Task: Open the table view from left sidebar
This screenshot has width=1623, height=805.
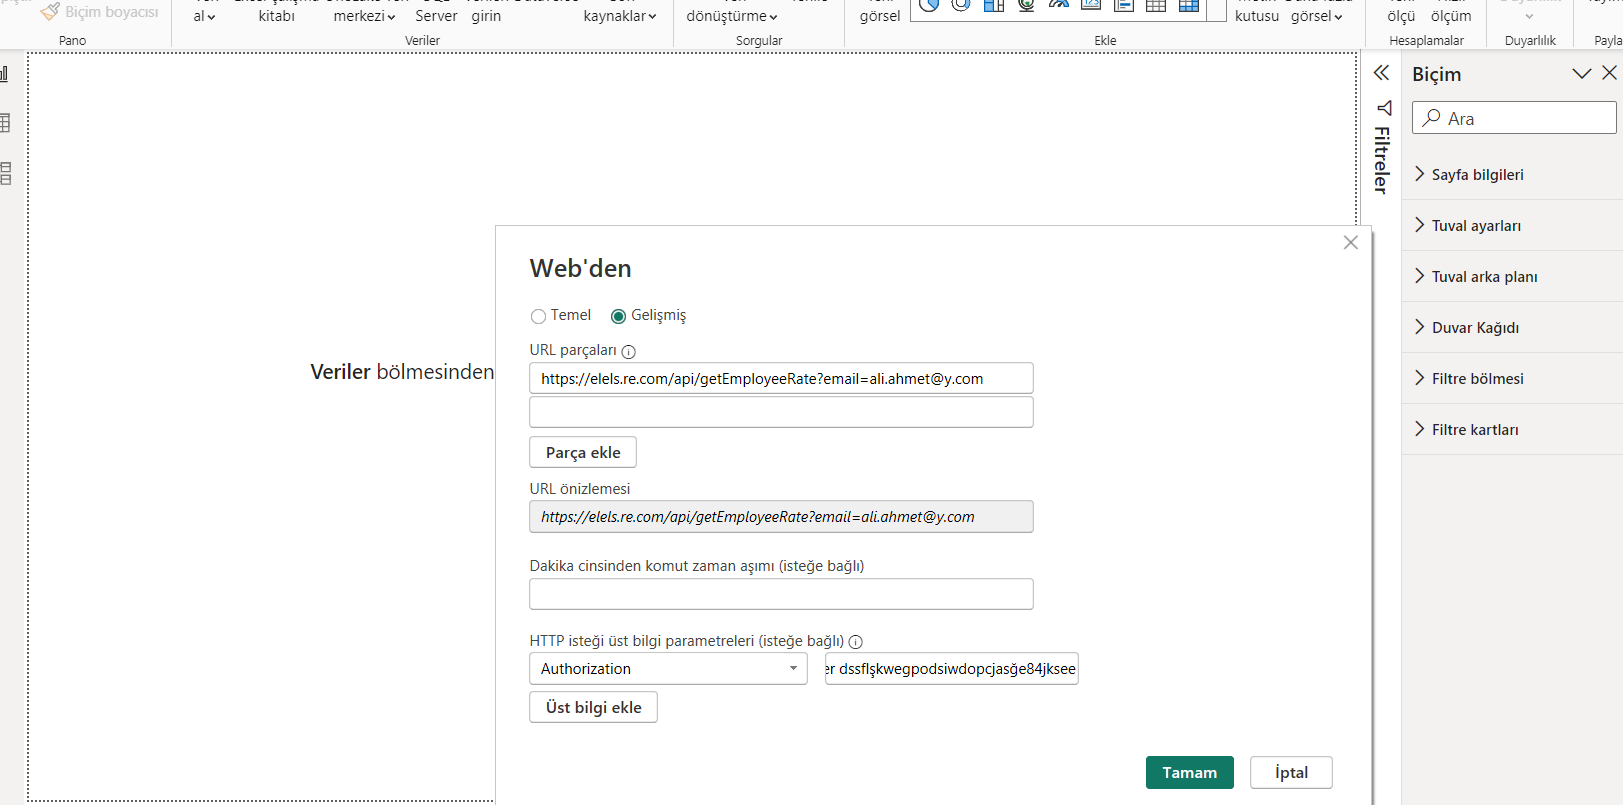Action: pos(5,123)
